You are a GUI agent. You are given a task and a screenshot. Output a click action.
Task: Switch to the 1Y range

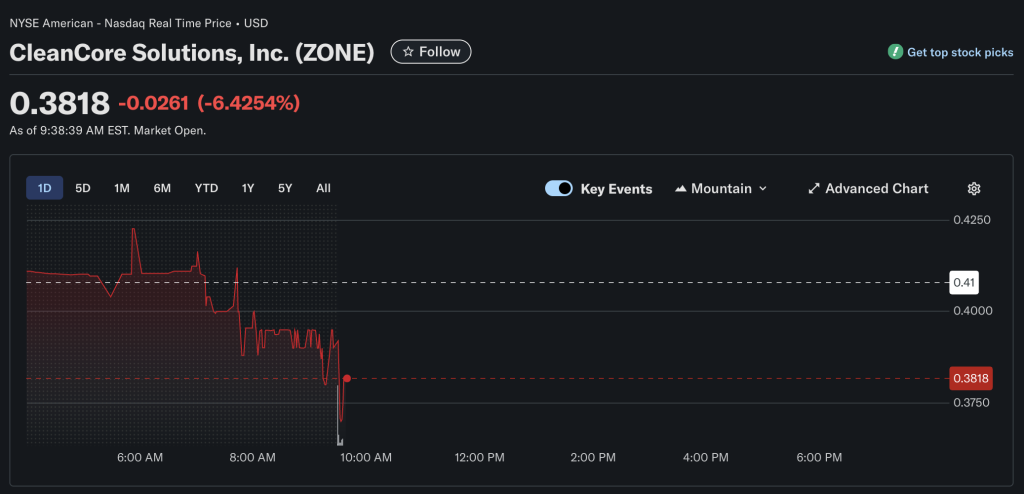(248, 188)
